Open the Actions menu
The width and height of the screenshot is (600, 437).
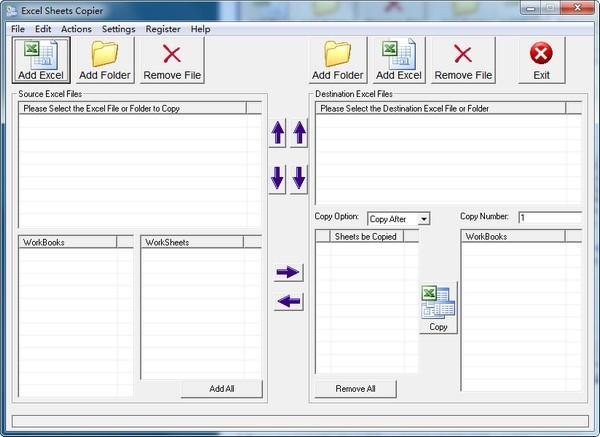coord(76,29)
